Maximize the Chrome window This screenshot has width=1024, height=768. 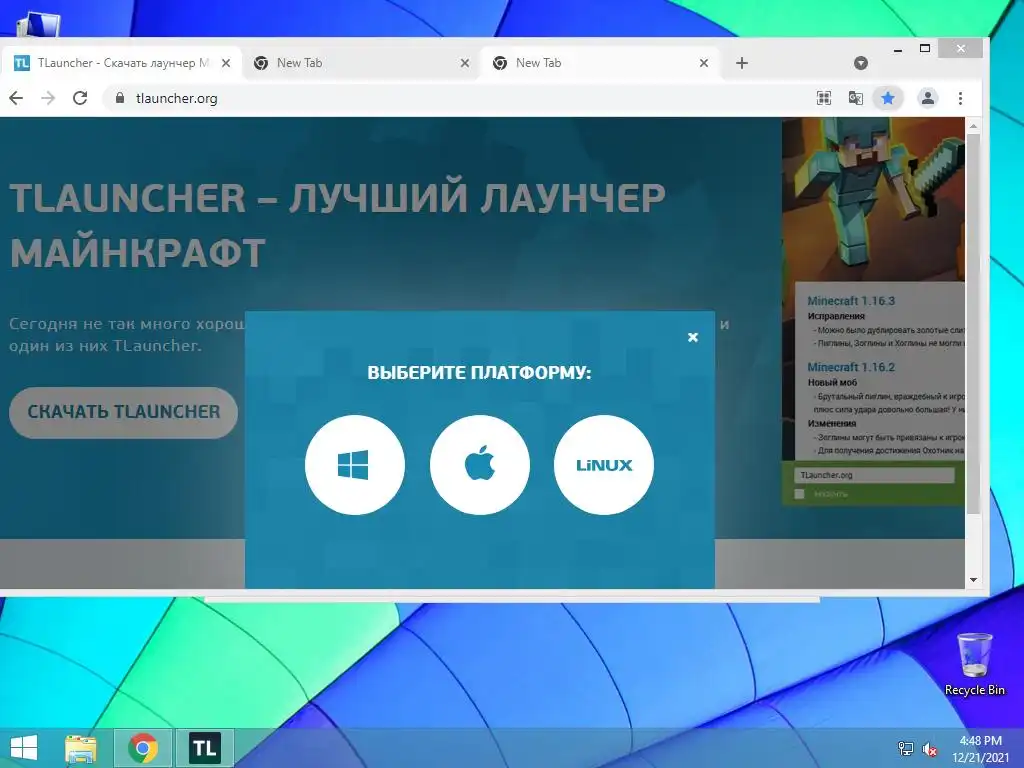click(925, 48)
